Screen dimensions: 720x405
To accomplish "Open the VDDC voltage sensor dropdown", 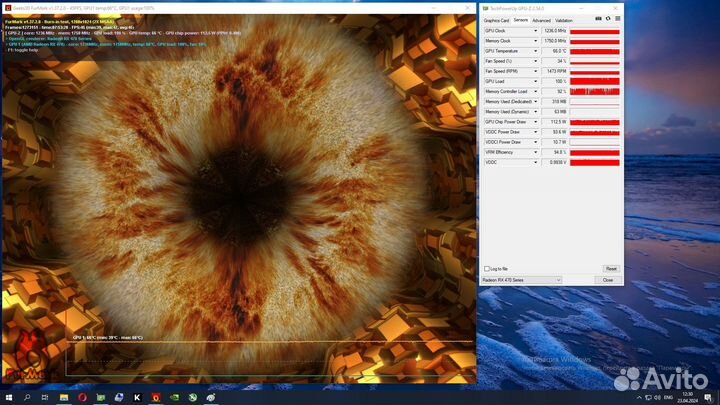I will coord(535,162).
